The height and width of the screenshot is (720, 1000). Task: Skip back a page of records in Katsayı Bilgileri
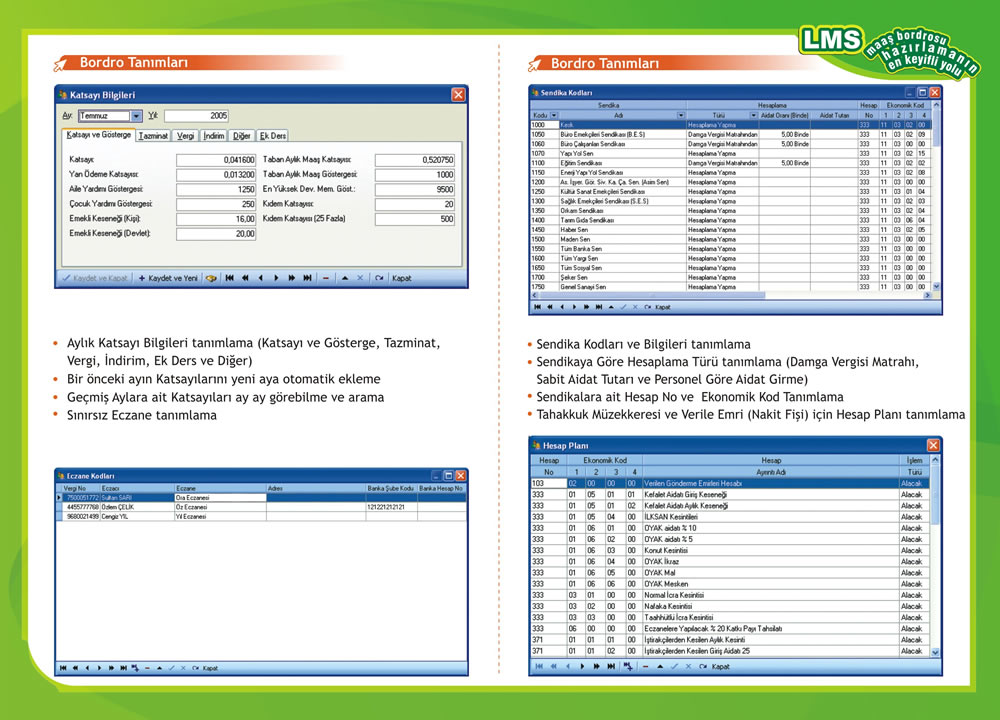tap(246, 278)
